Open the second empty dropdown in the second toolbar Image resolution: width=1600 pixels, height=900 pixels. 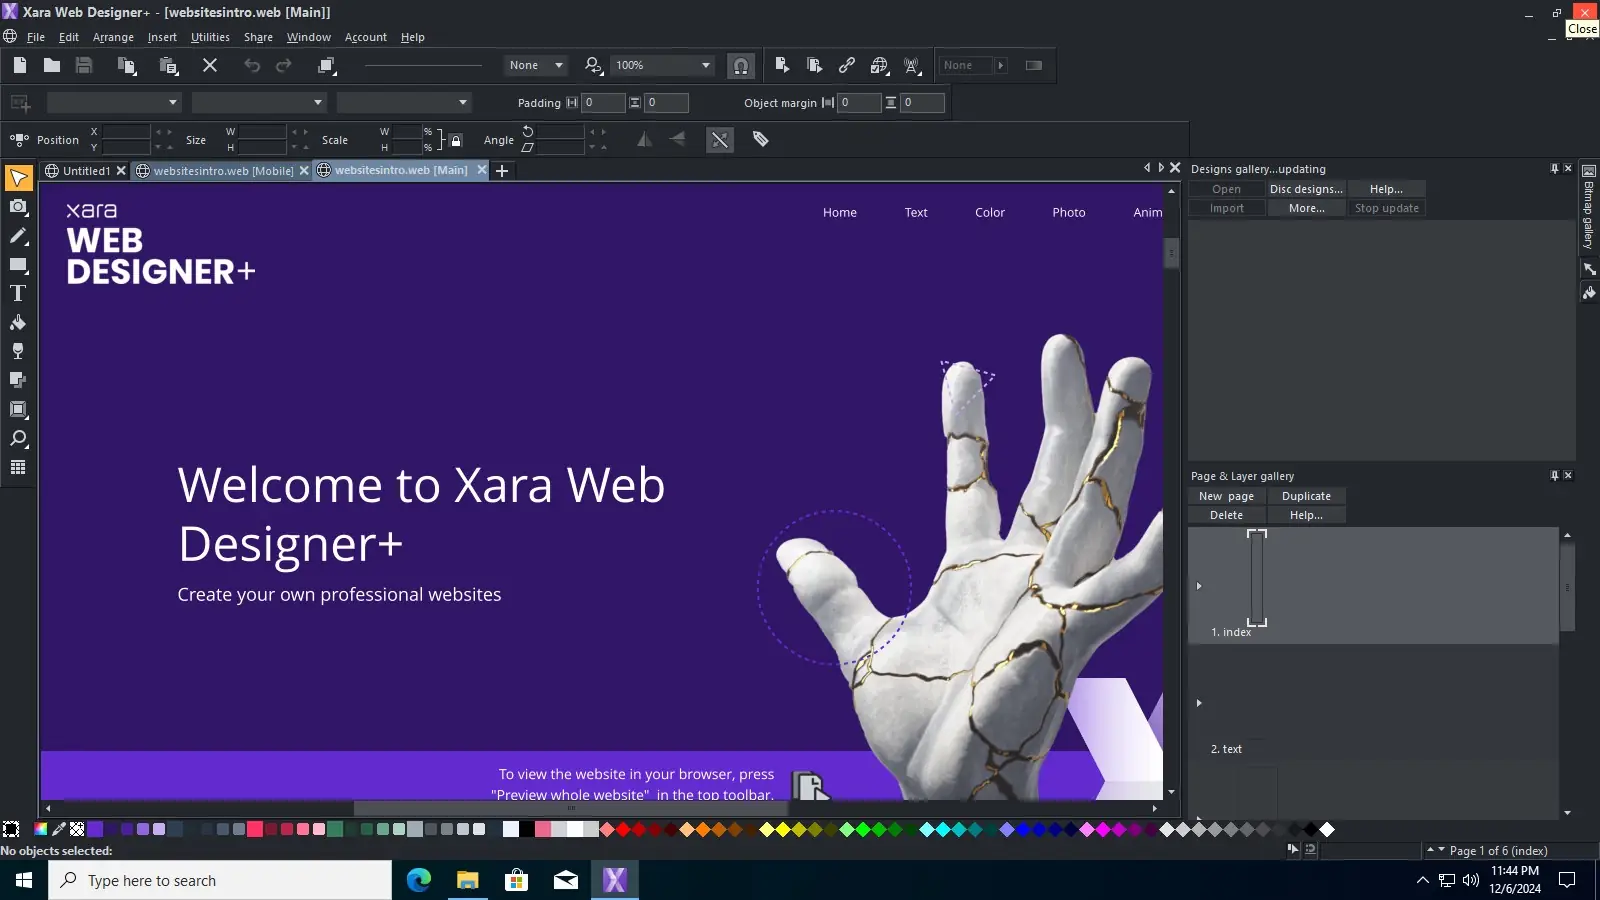pyautogui.click(x=260, y=102)
